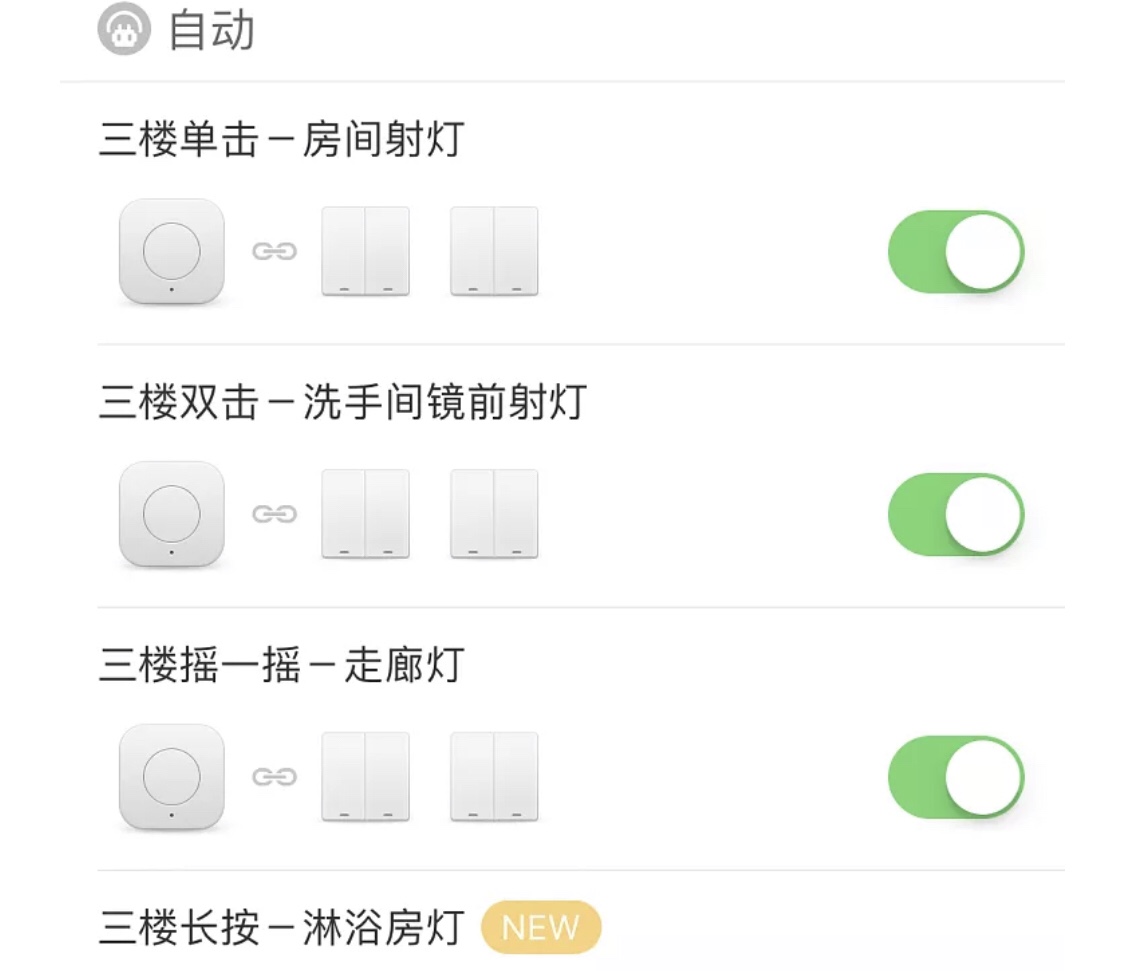Tap first wall switch in 走廊灯 row
Image resolution: width=1125 pixels, height=971 pixels.
(x=365, y=777)
